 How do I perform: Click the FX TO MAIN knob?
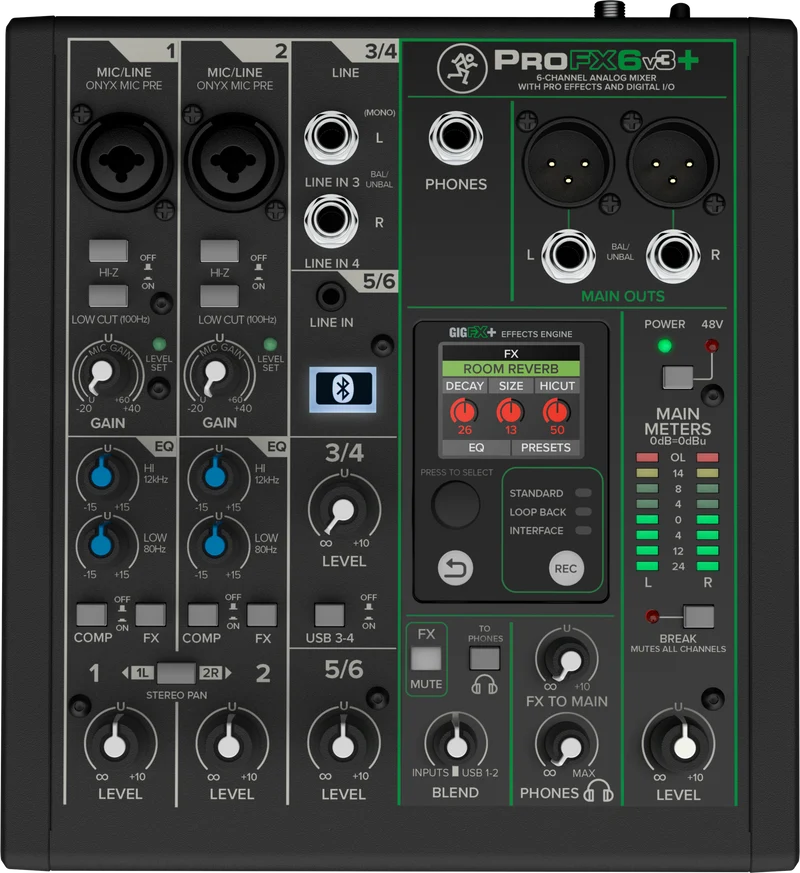[568, 661]
